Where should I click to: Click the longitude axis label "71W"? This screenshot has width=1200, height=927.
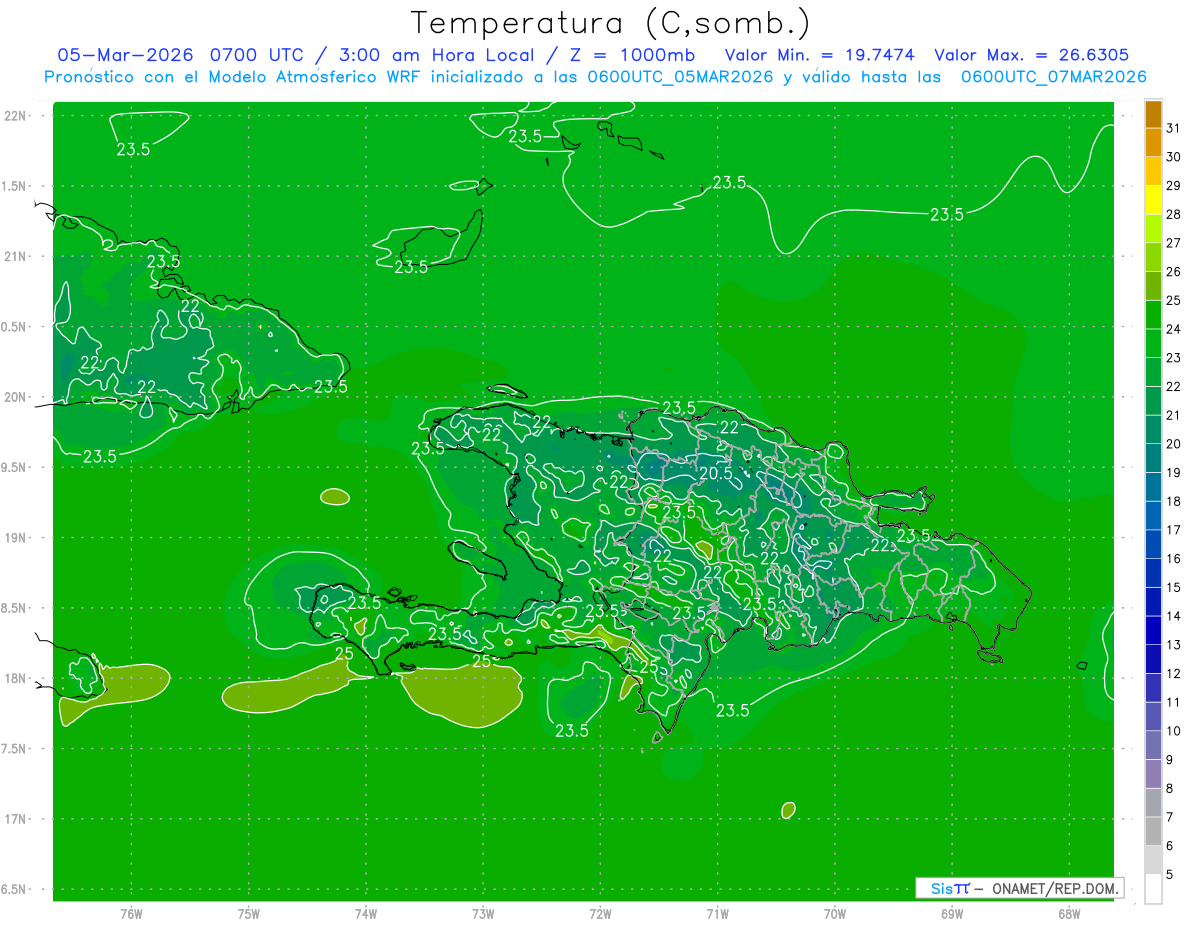[x=717, y=914]
